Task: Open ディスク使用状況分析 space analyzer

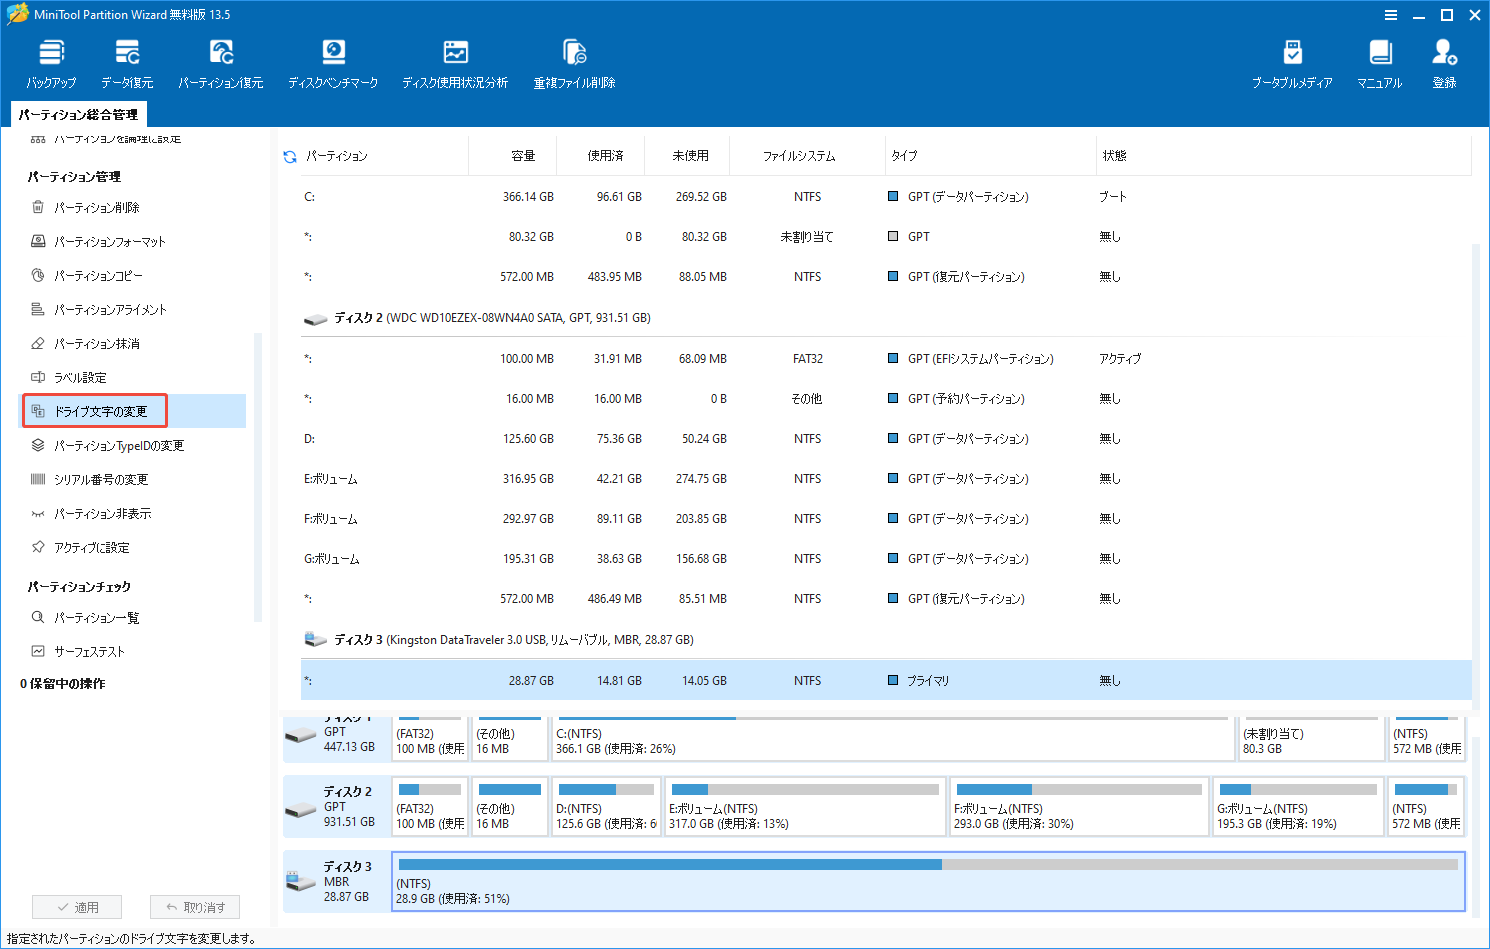Action: pyautogui.click(x=455, y=62)
